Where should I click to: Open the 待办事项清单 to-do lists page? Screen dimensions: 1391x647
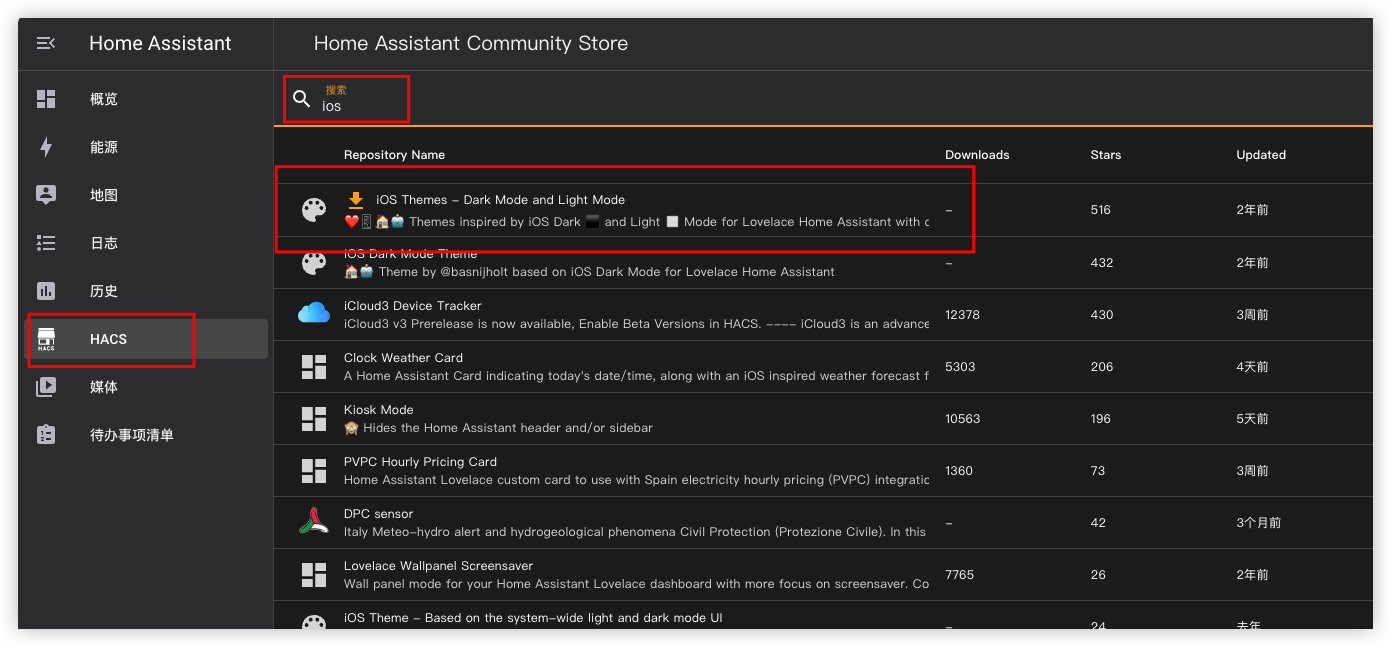pyautogui.click(x=131, y=435)
